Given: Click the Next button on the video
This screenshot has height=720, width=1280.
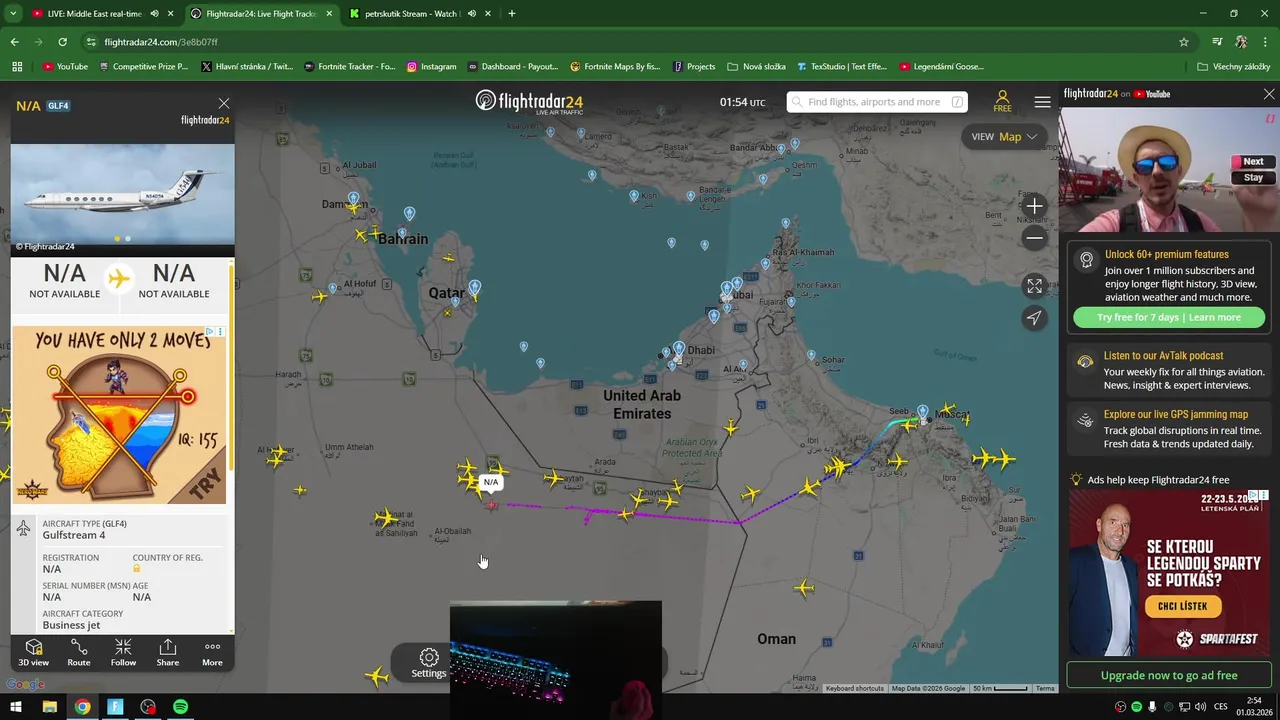Looking at the screenshot, I should [x=1253, y=161].
